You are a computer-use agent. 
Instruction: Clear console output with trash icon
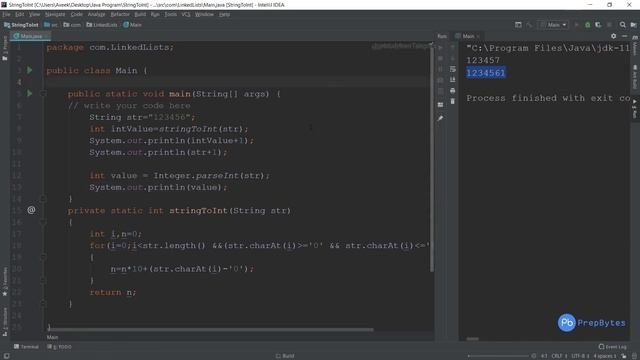pyautogui.click(x=453, y=101)
